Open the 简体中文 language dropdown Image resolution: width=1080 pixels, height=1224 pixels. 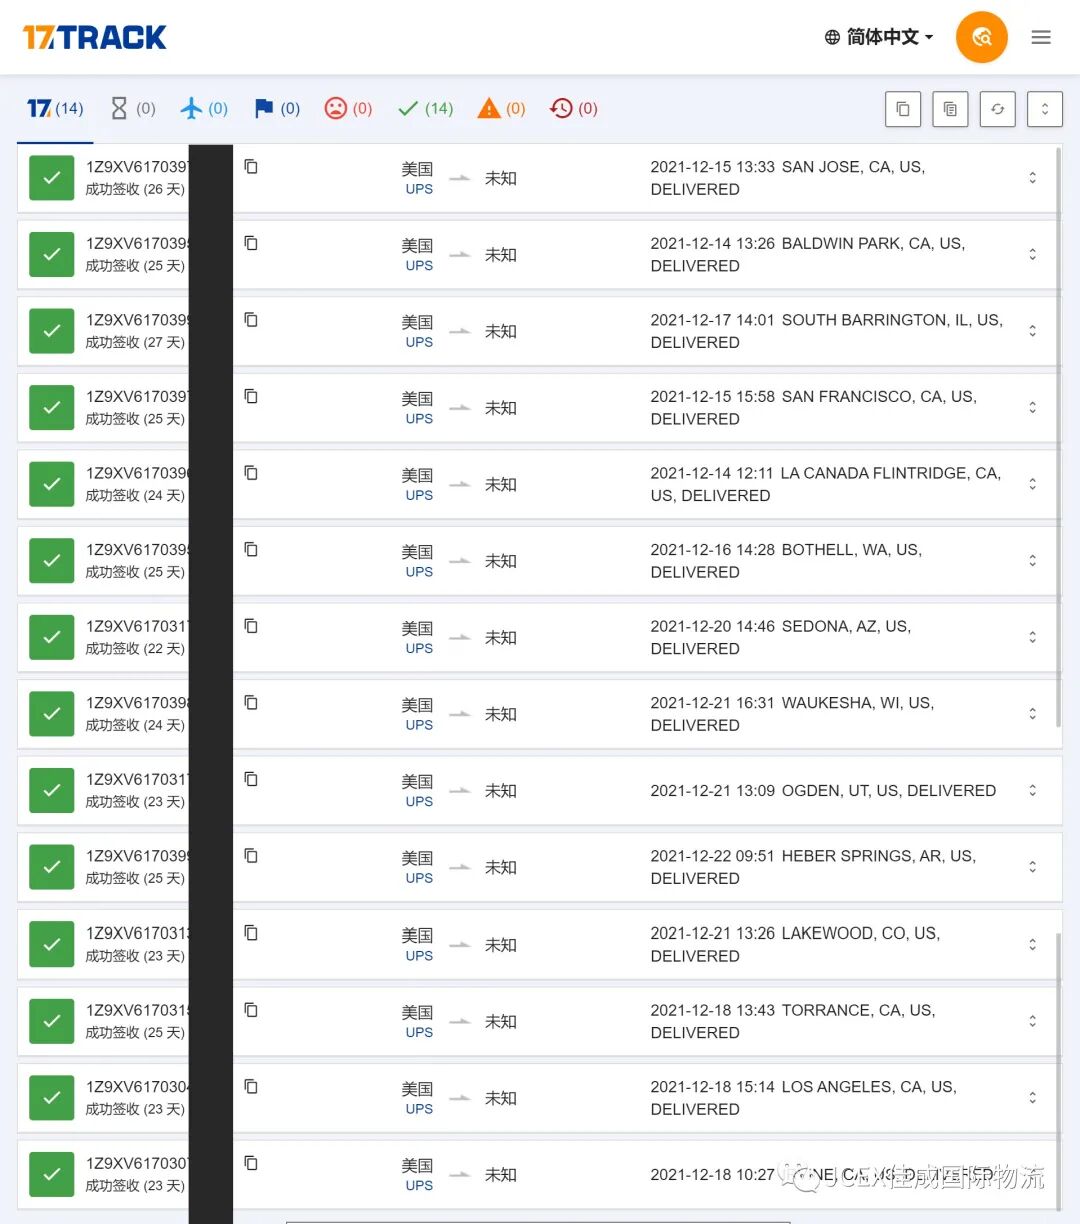[879, 37]
